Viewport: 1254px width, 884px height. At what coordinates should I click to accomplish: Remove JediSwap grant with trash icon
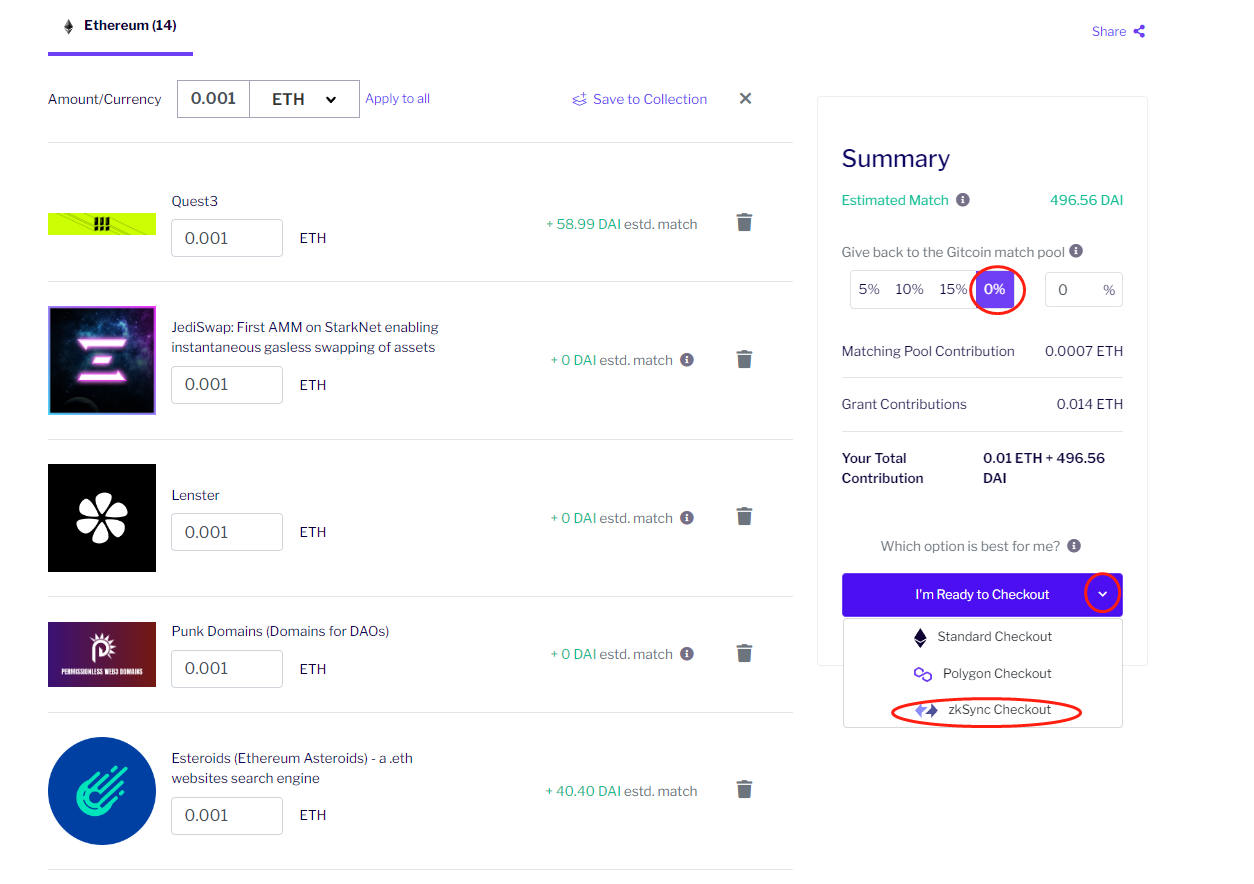[744, 359]
